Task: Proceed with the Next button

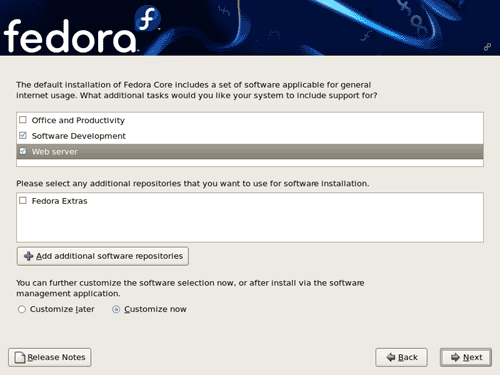Action: (x=466, y=357)
